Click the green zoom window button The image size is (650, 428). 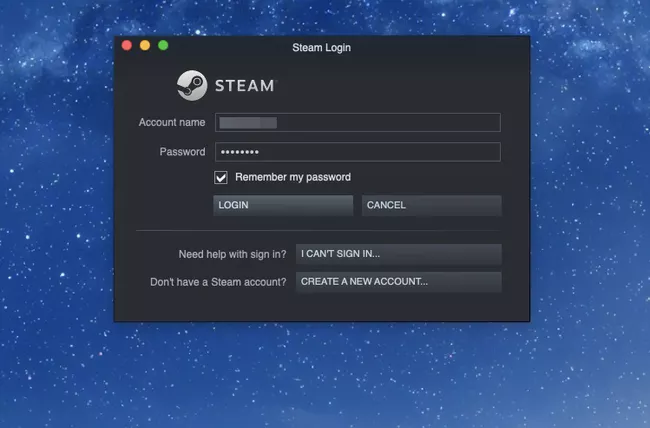tap(163, 45)
